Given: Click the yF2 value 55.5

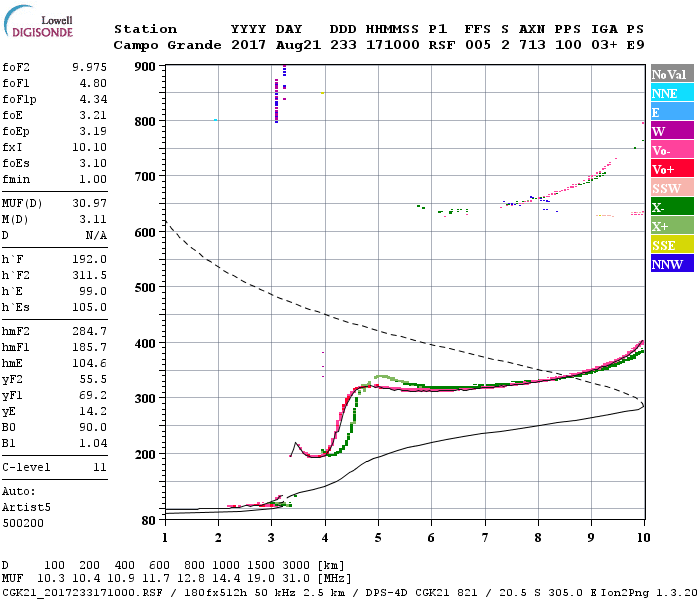Looking at the screenshot, I should point(93,379).
